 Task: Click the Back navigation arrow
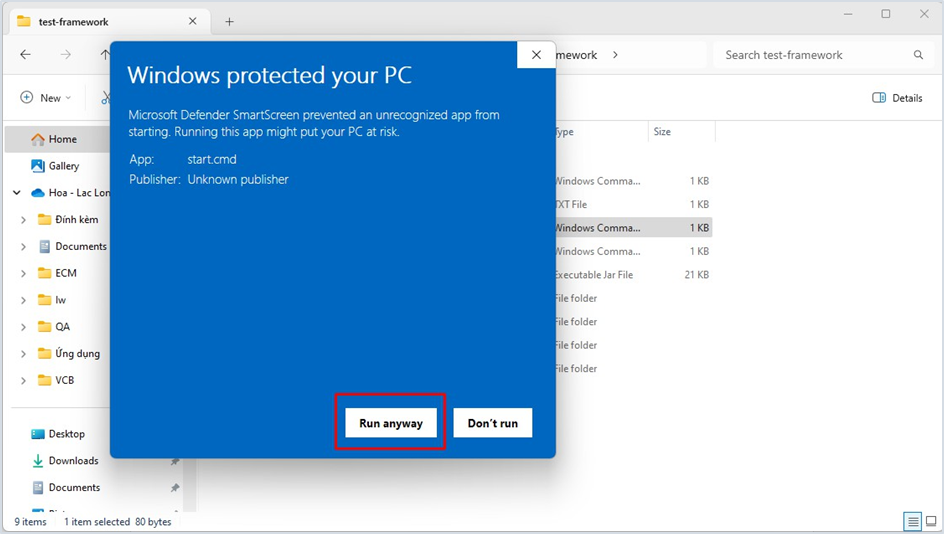tap(26, 55)
